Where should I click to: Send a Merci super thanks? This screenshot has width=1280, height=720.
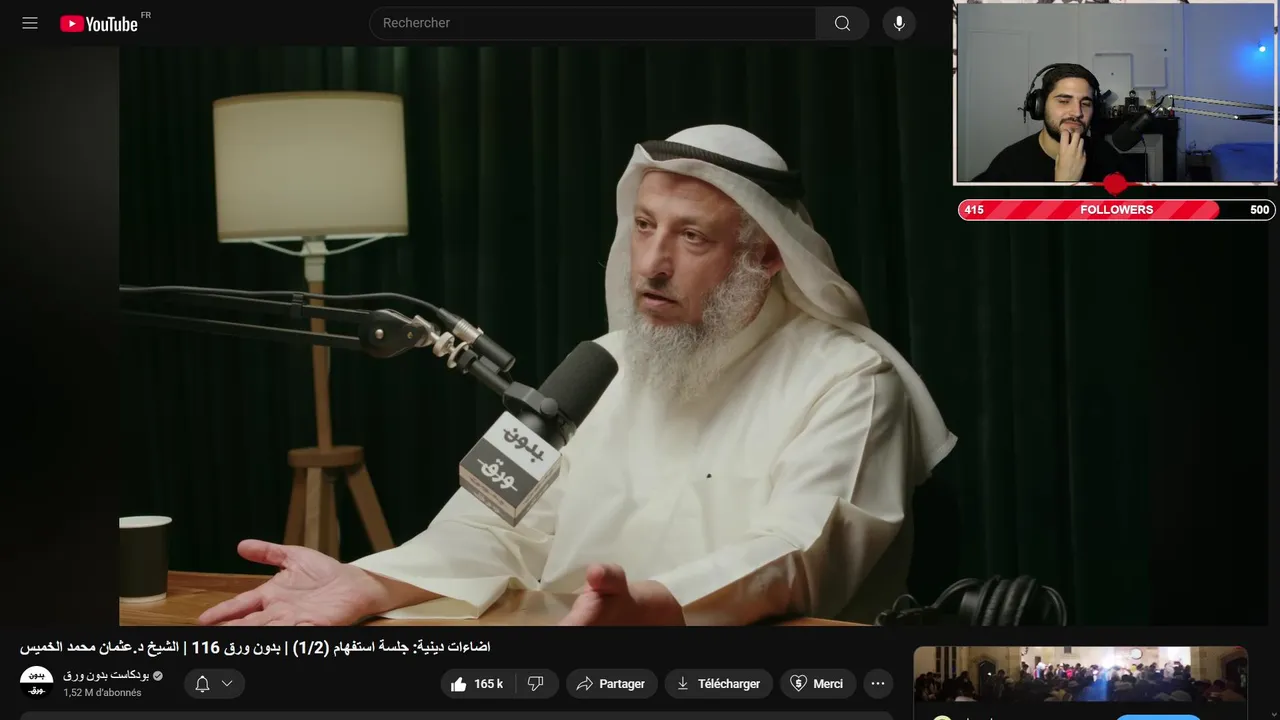[818, 684]
